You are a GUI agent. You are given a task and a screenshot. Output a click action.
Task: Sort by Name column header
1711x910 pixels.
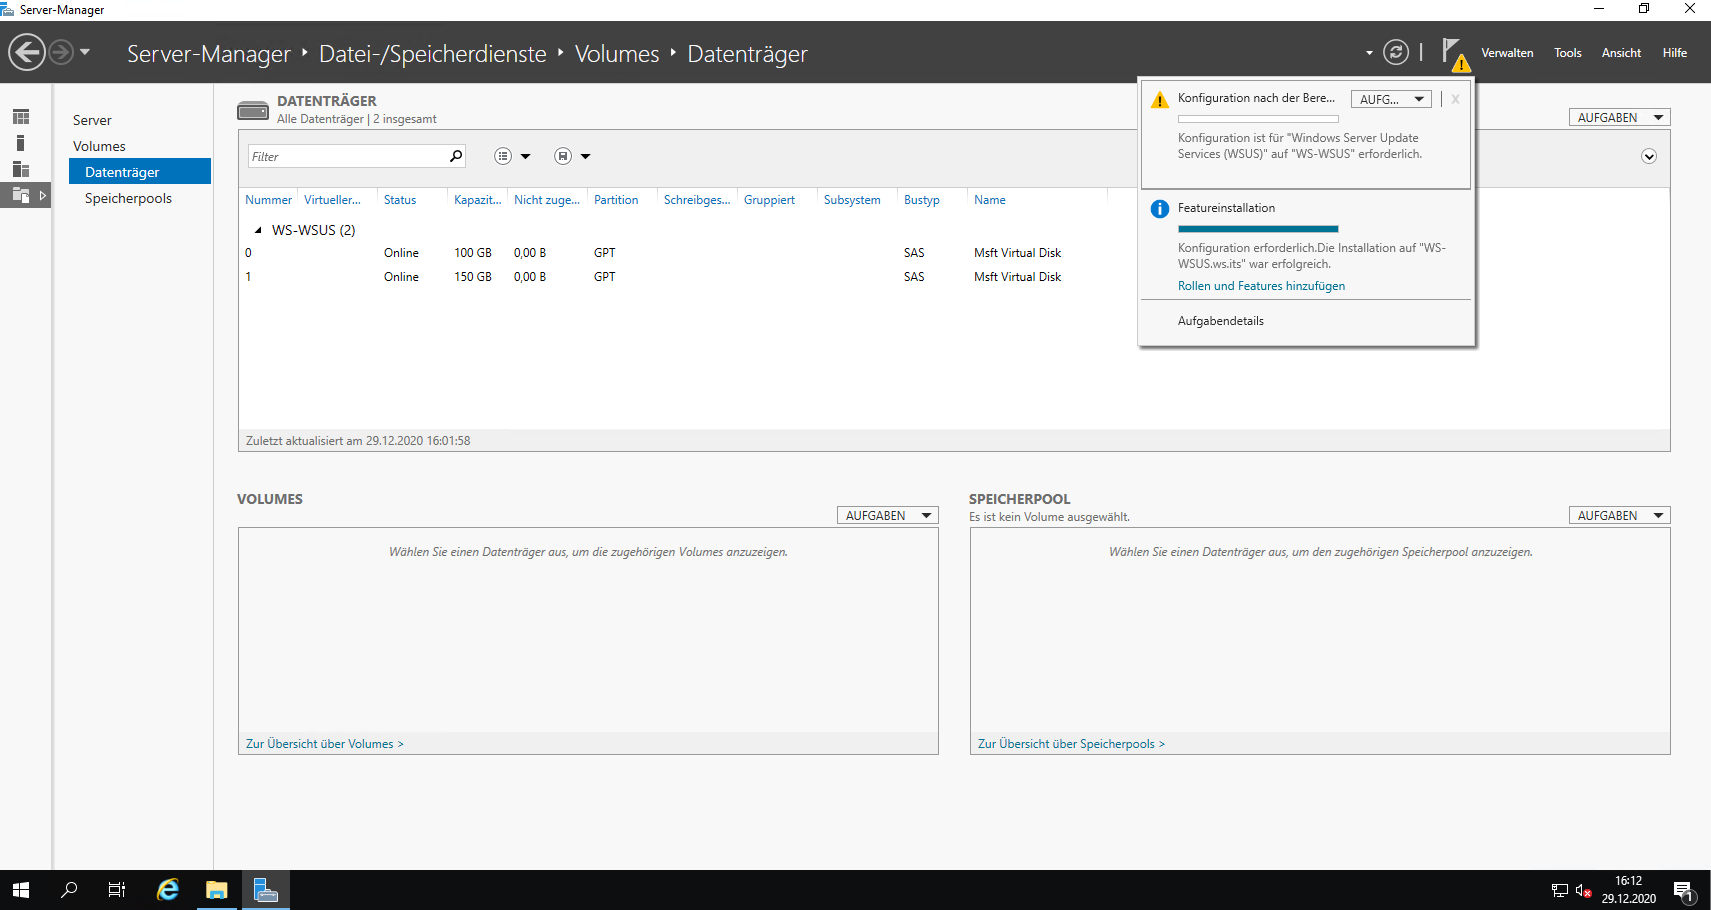click(990, 200)
